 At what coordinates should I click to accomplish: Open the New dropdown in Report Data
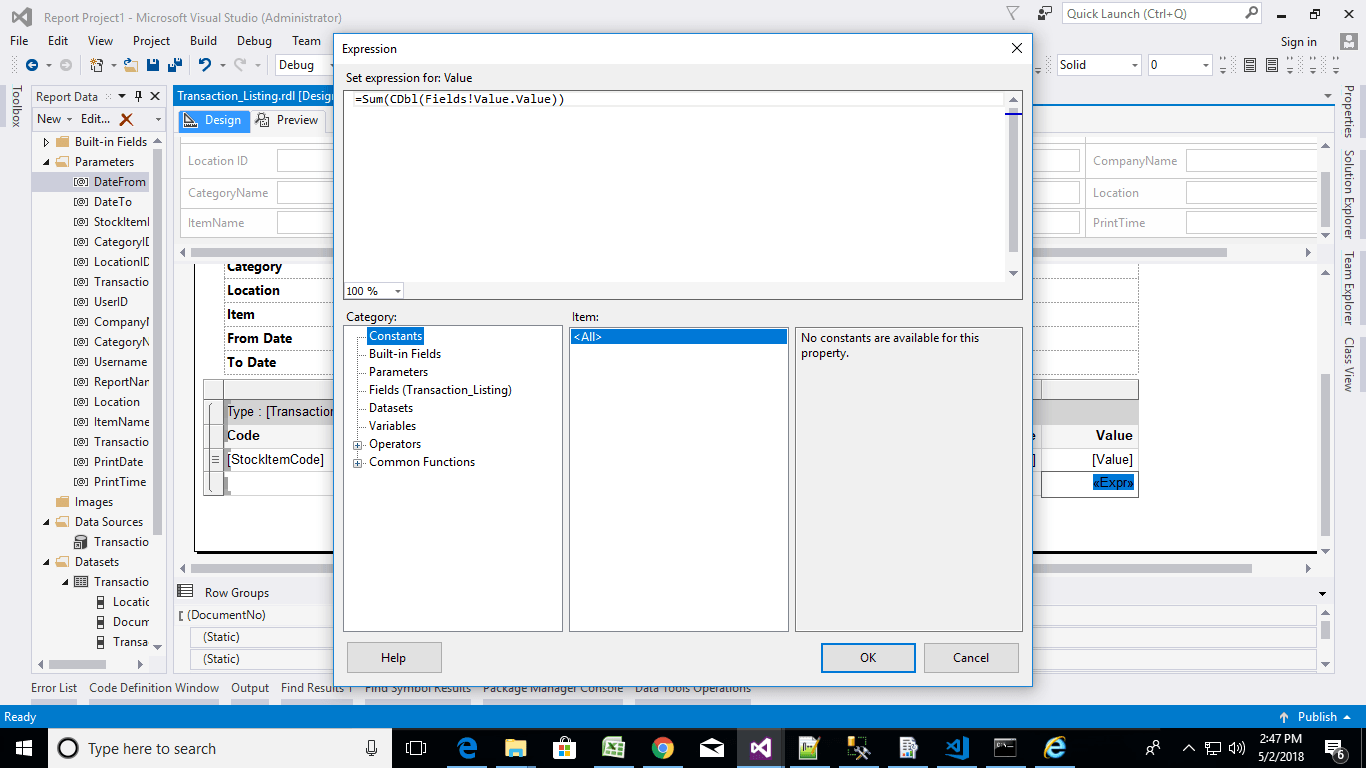click(54, 119)
